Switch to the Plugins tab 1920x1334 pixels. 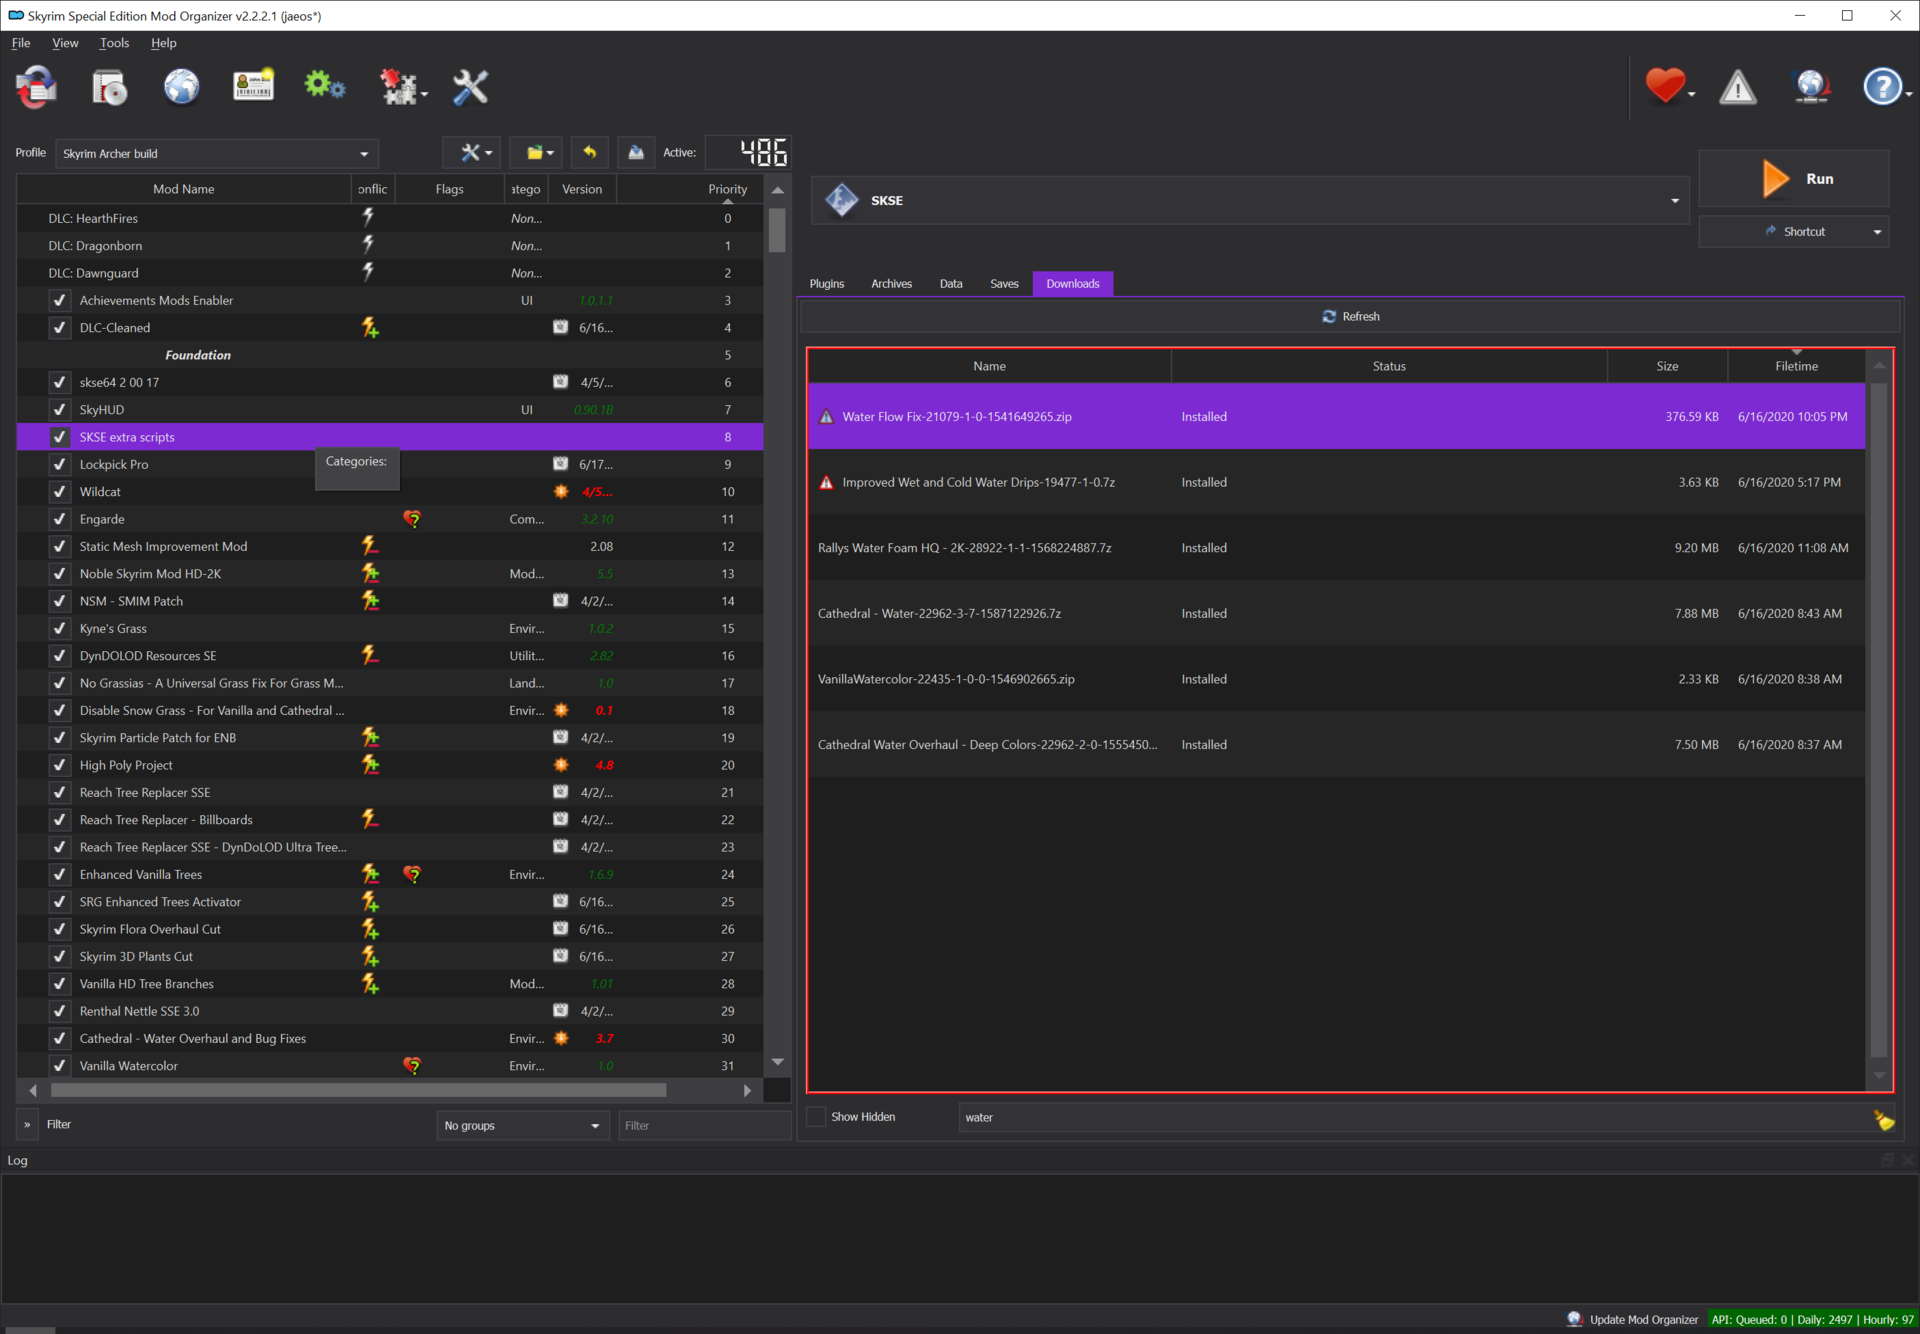826,284
